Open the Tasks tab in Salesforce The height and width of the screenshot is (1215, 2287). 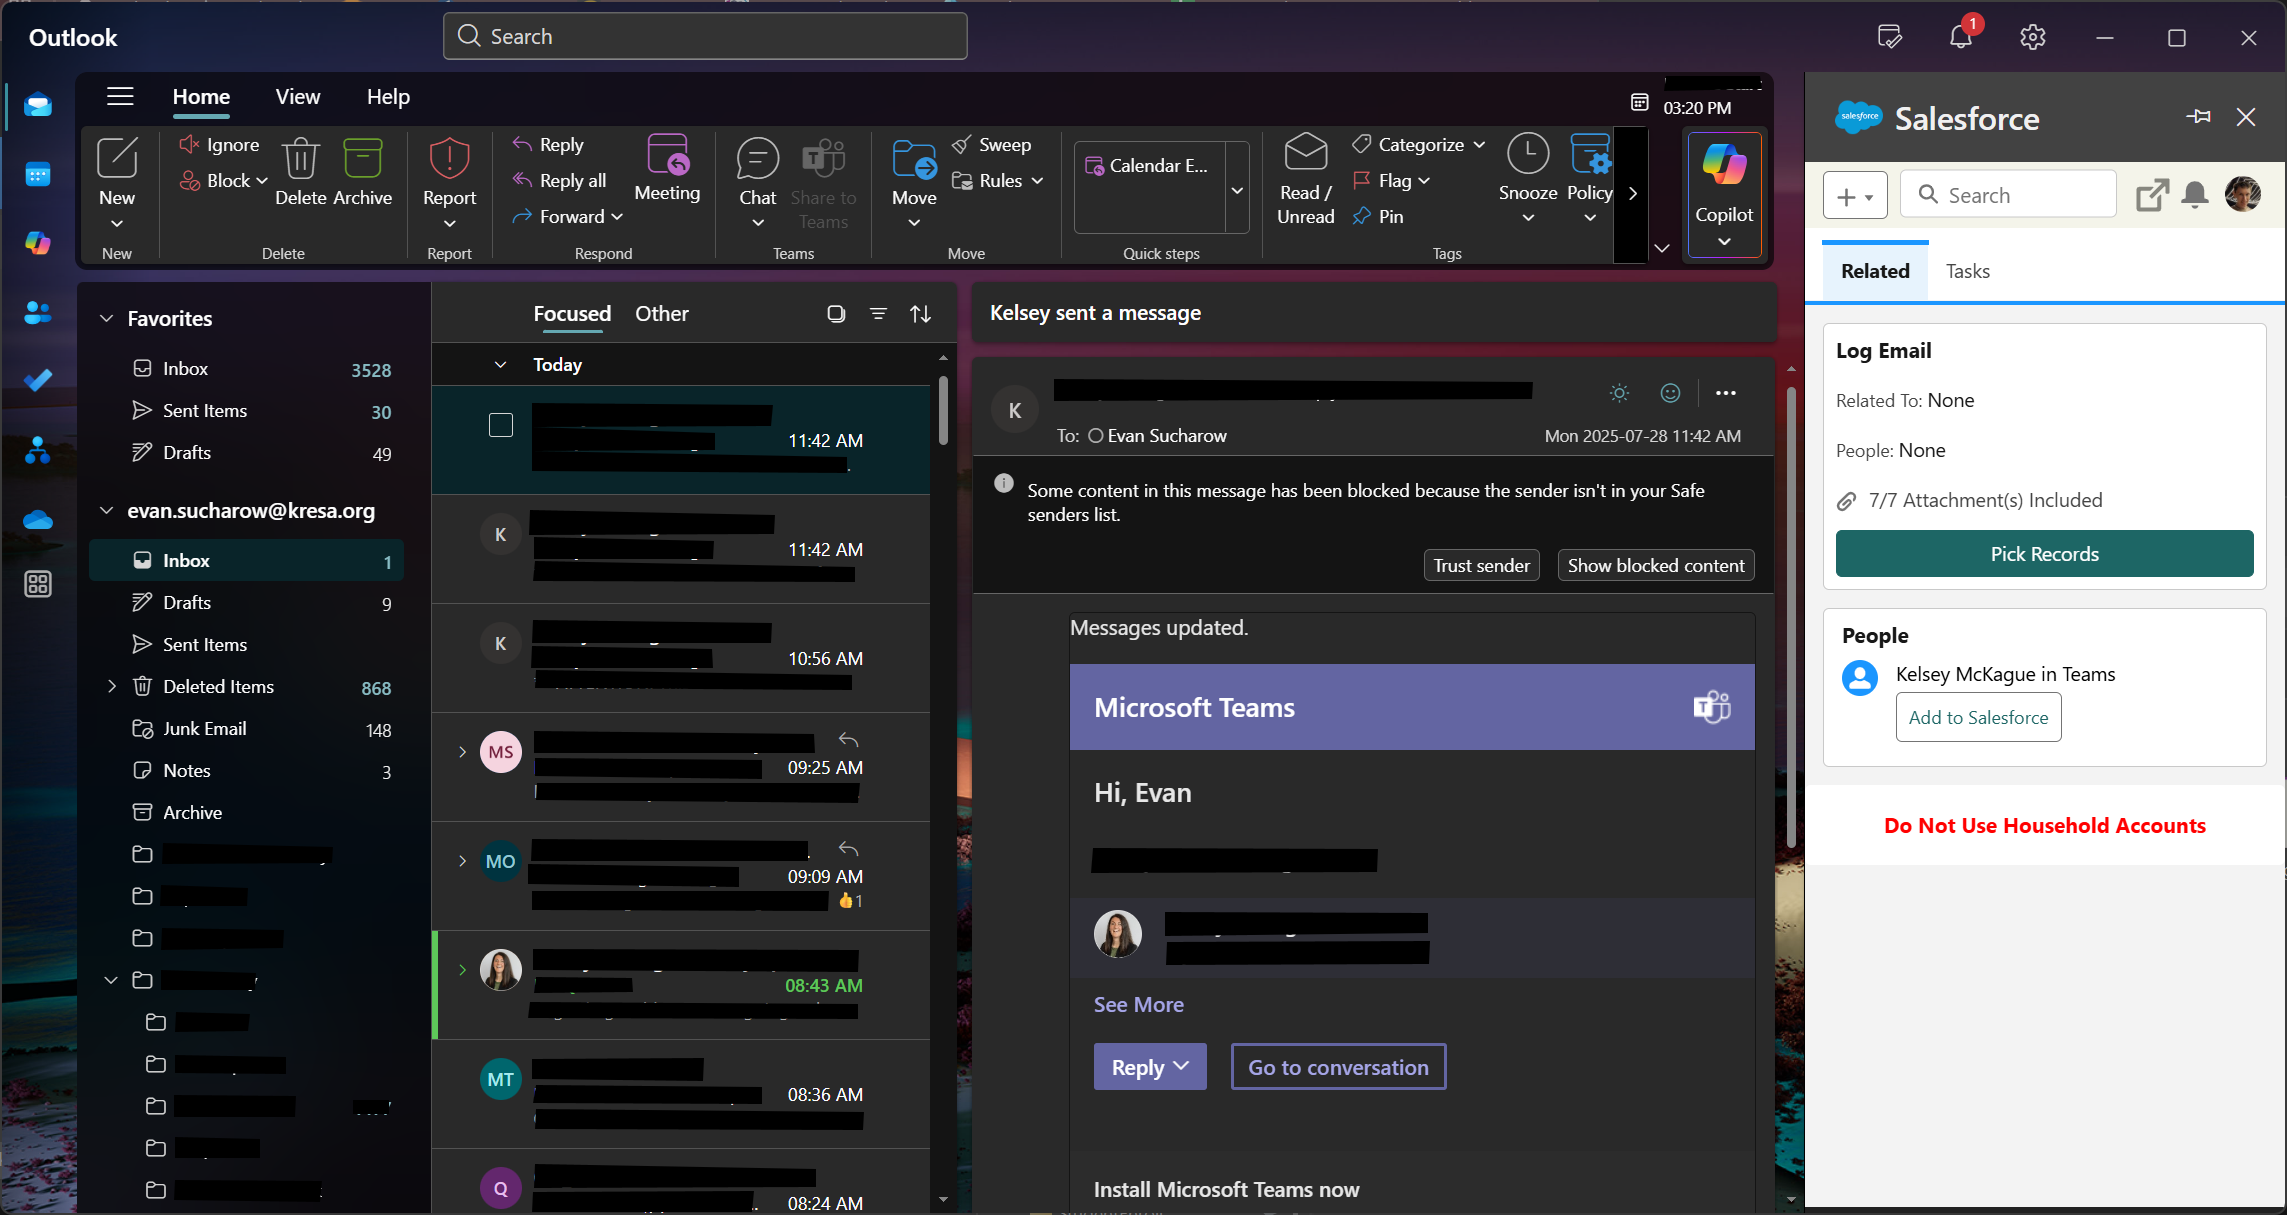click(1967, 271)
